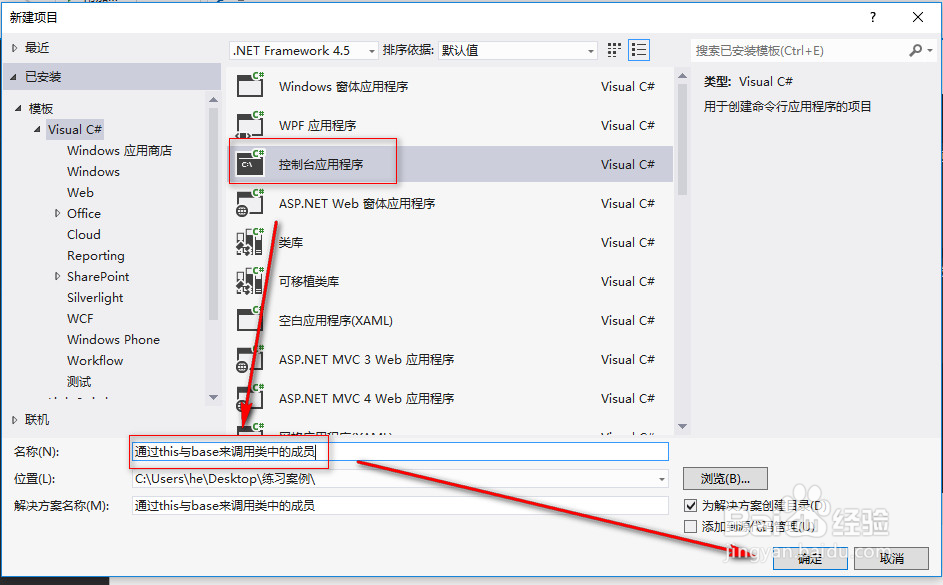The image size is (943, 585).
Task: Select the Reporting tree item
Action: 96,256
